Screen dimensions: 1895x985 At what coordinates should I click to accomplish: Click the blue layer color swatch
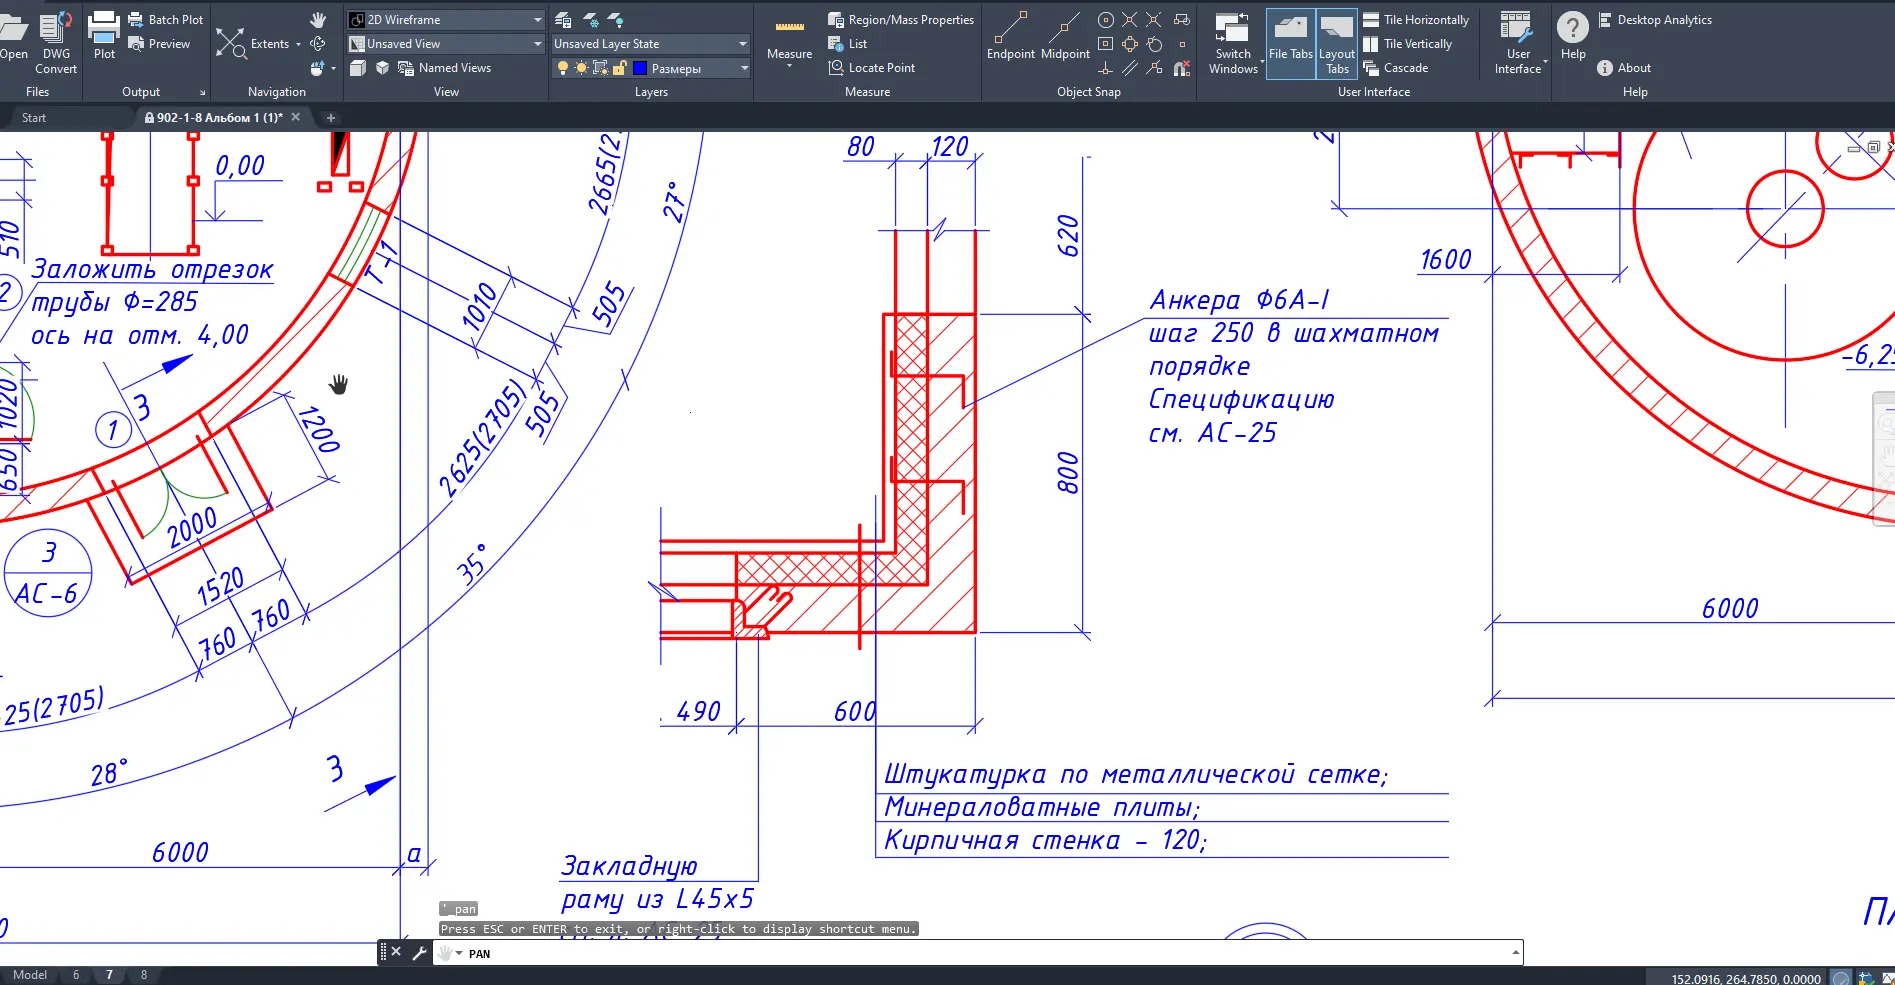(x=642, y=68)
